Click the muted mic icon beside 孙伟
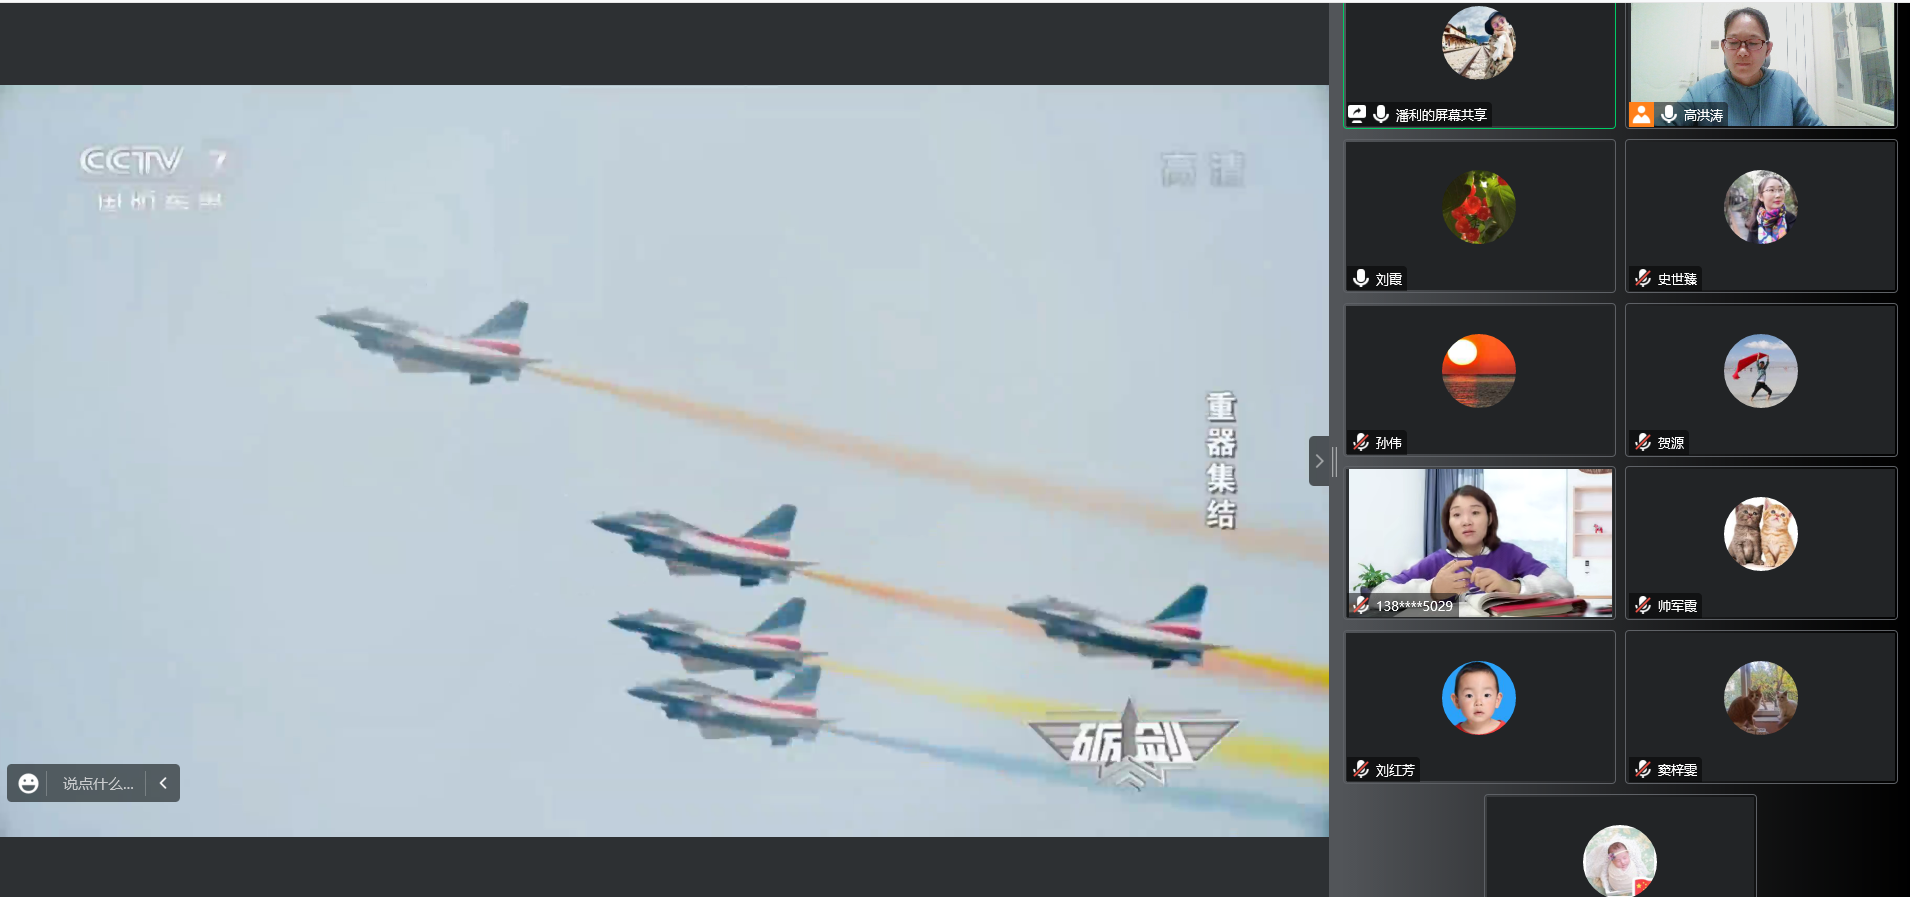 [1361, 442]
